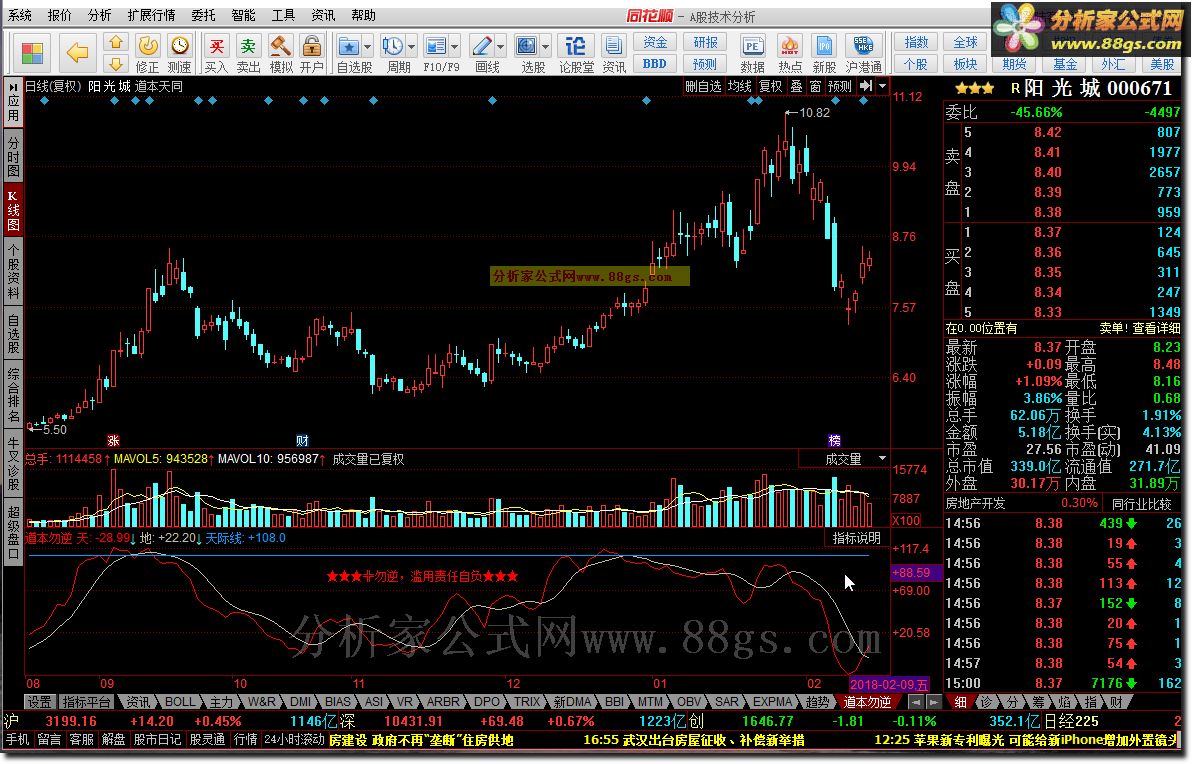Viewport: 1193px width, 764px height.
Task: Toggle 预测 forecast on chart header
Action: [x=840, y=86]
